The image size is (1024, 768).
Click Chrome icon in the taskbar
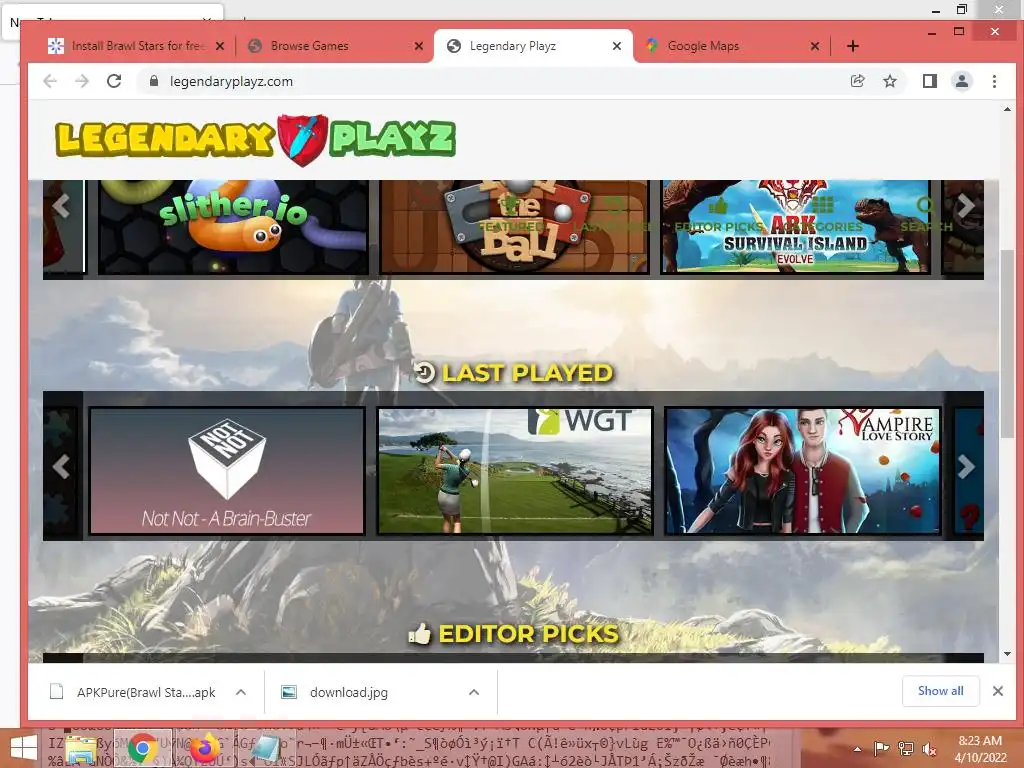tap(142, 749)
